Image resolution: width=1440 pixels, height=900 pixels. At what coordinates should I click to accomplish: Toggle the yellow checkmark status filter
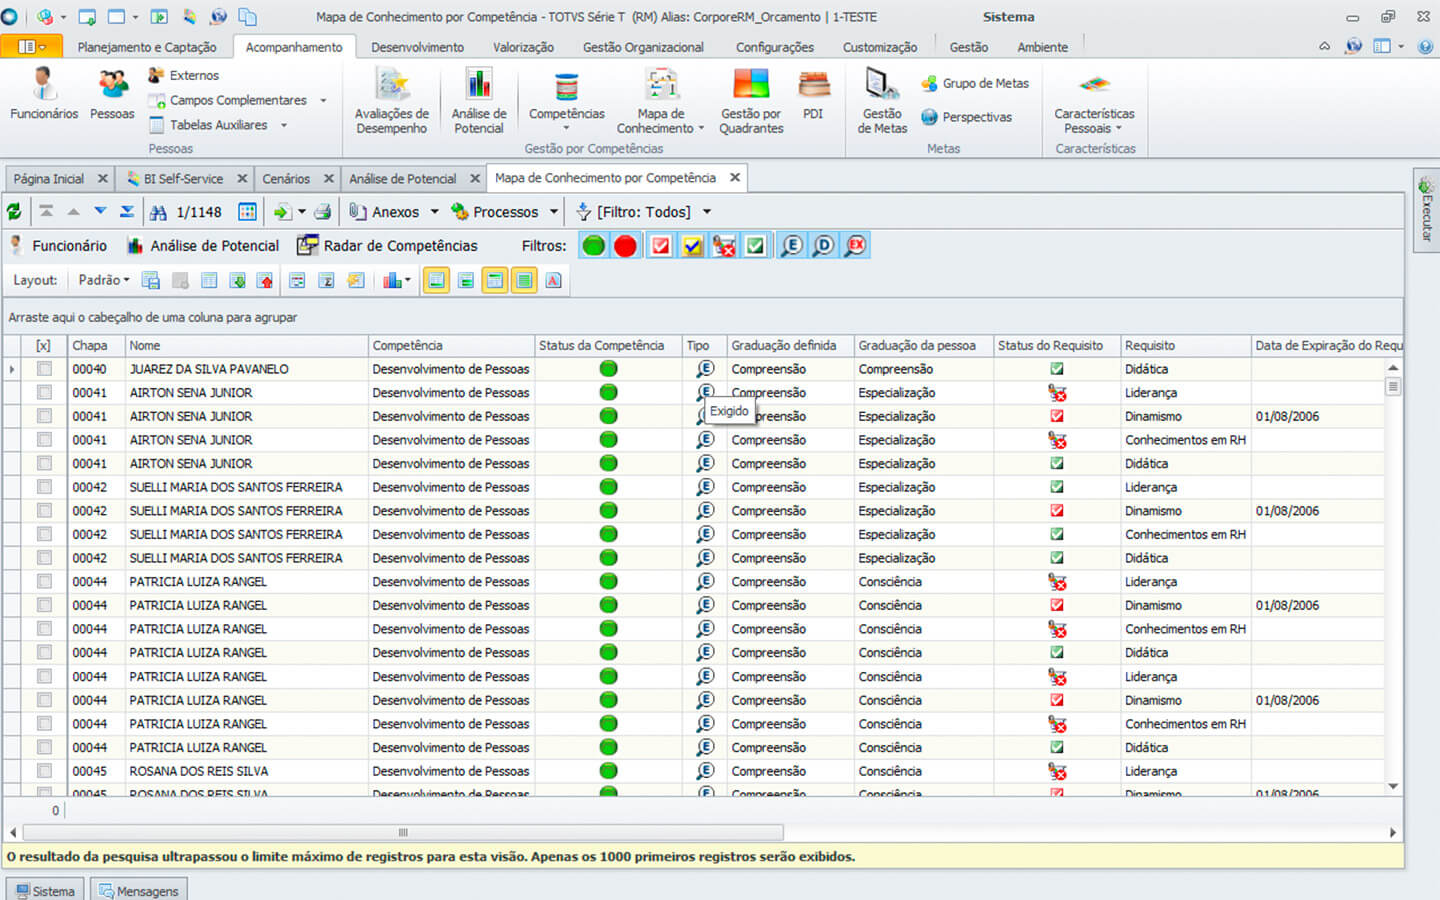click(692, 246)
